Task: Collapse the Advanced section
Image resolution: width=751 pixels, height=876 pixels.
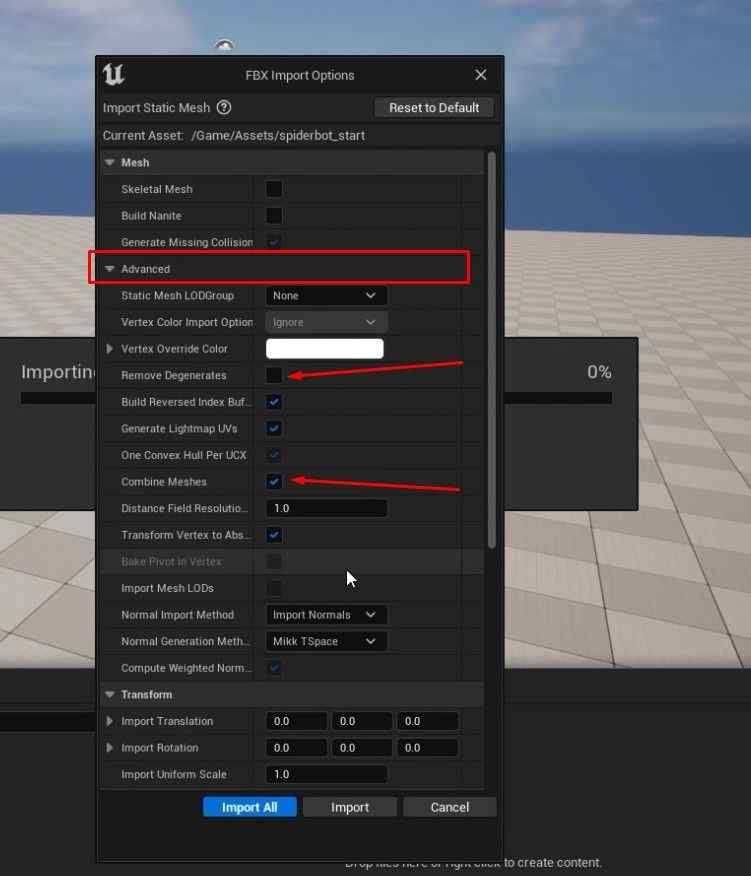Action: coord(110,269)
